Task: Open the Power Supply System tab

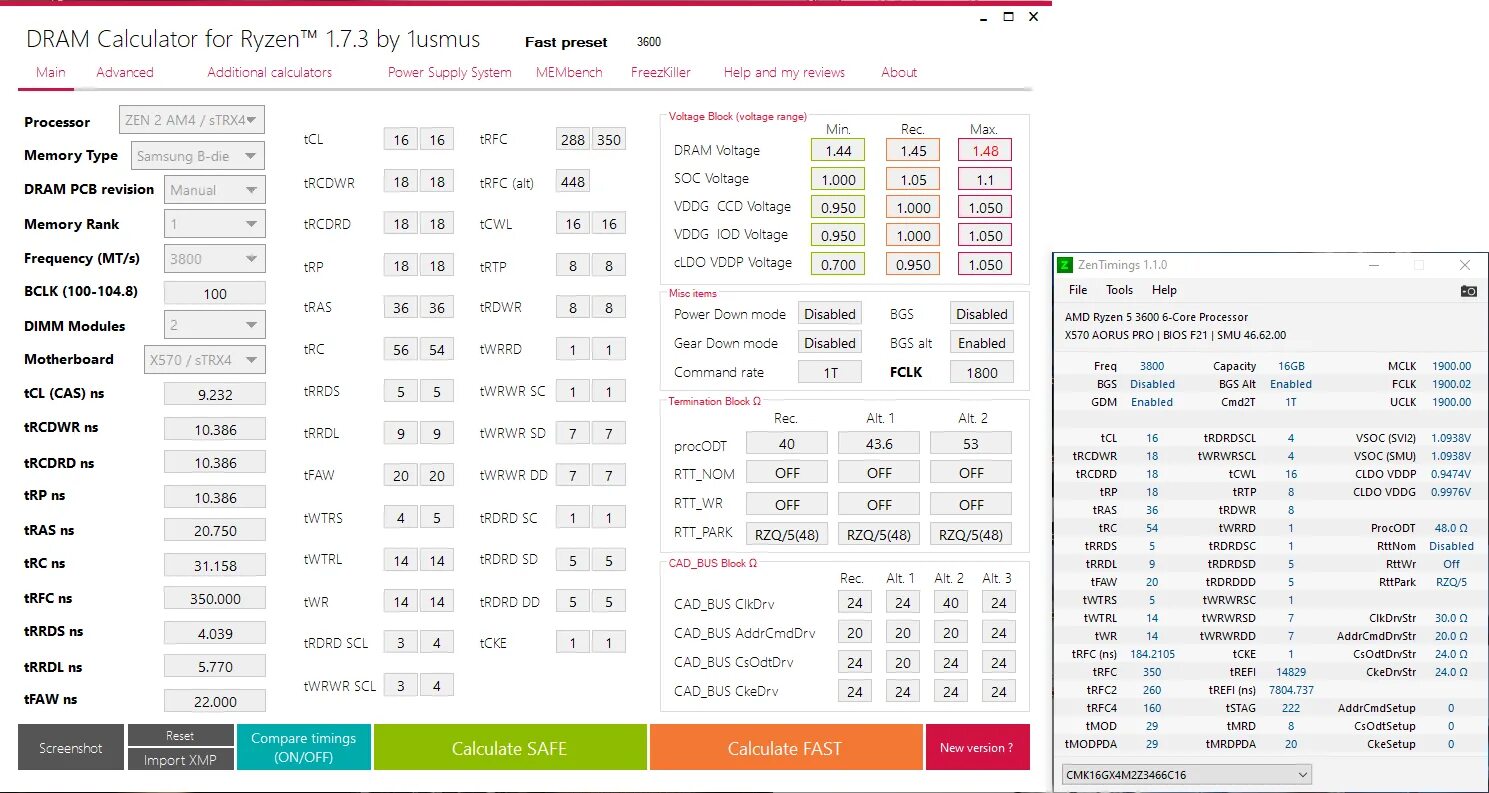Action: pyautogui.click(x=450, y=72)
